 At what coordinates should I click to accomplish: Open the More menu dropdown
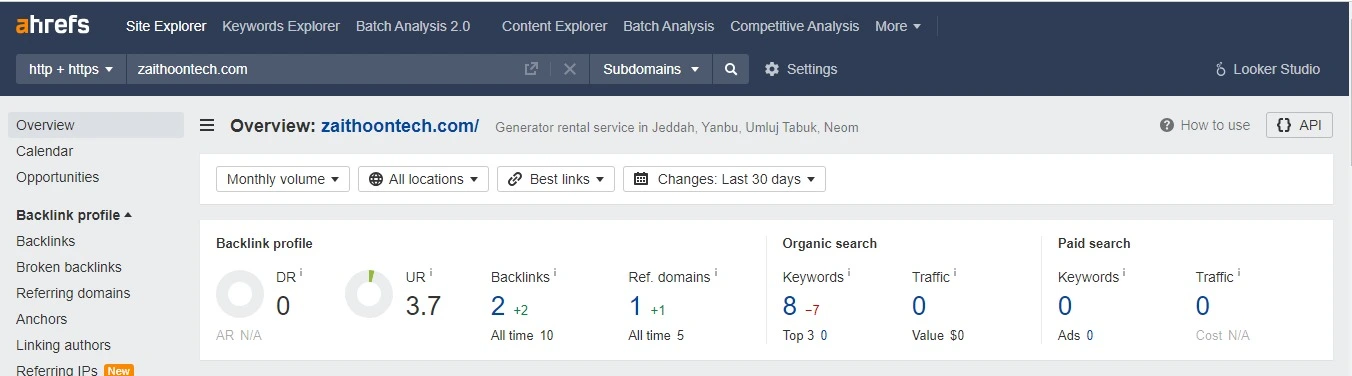[x=898, y=26]
